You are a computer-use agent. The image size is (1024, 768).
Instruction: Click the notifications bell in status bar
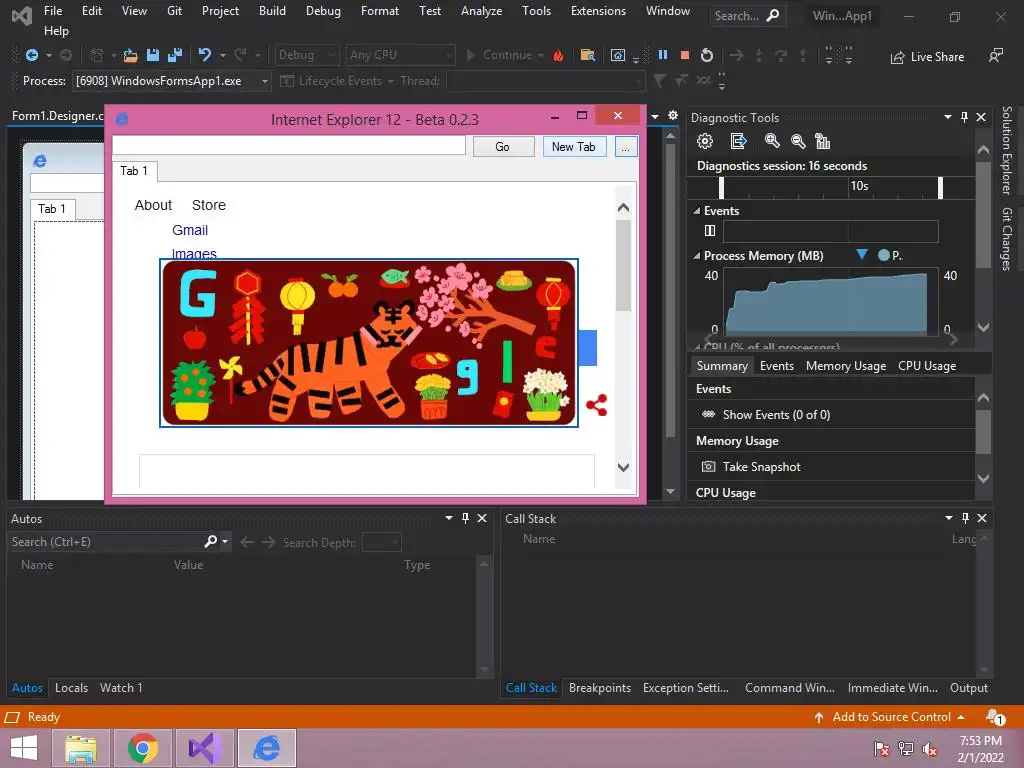(x=995, y=717)
